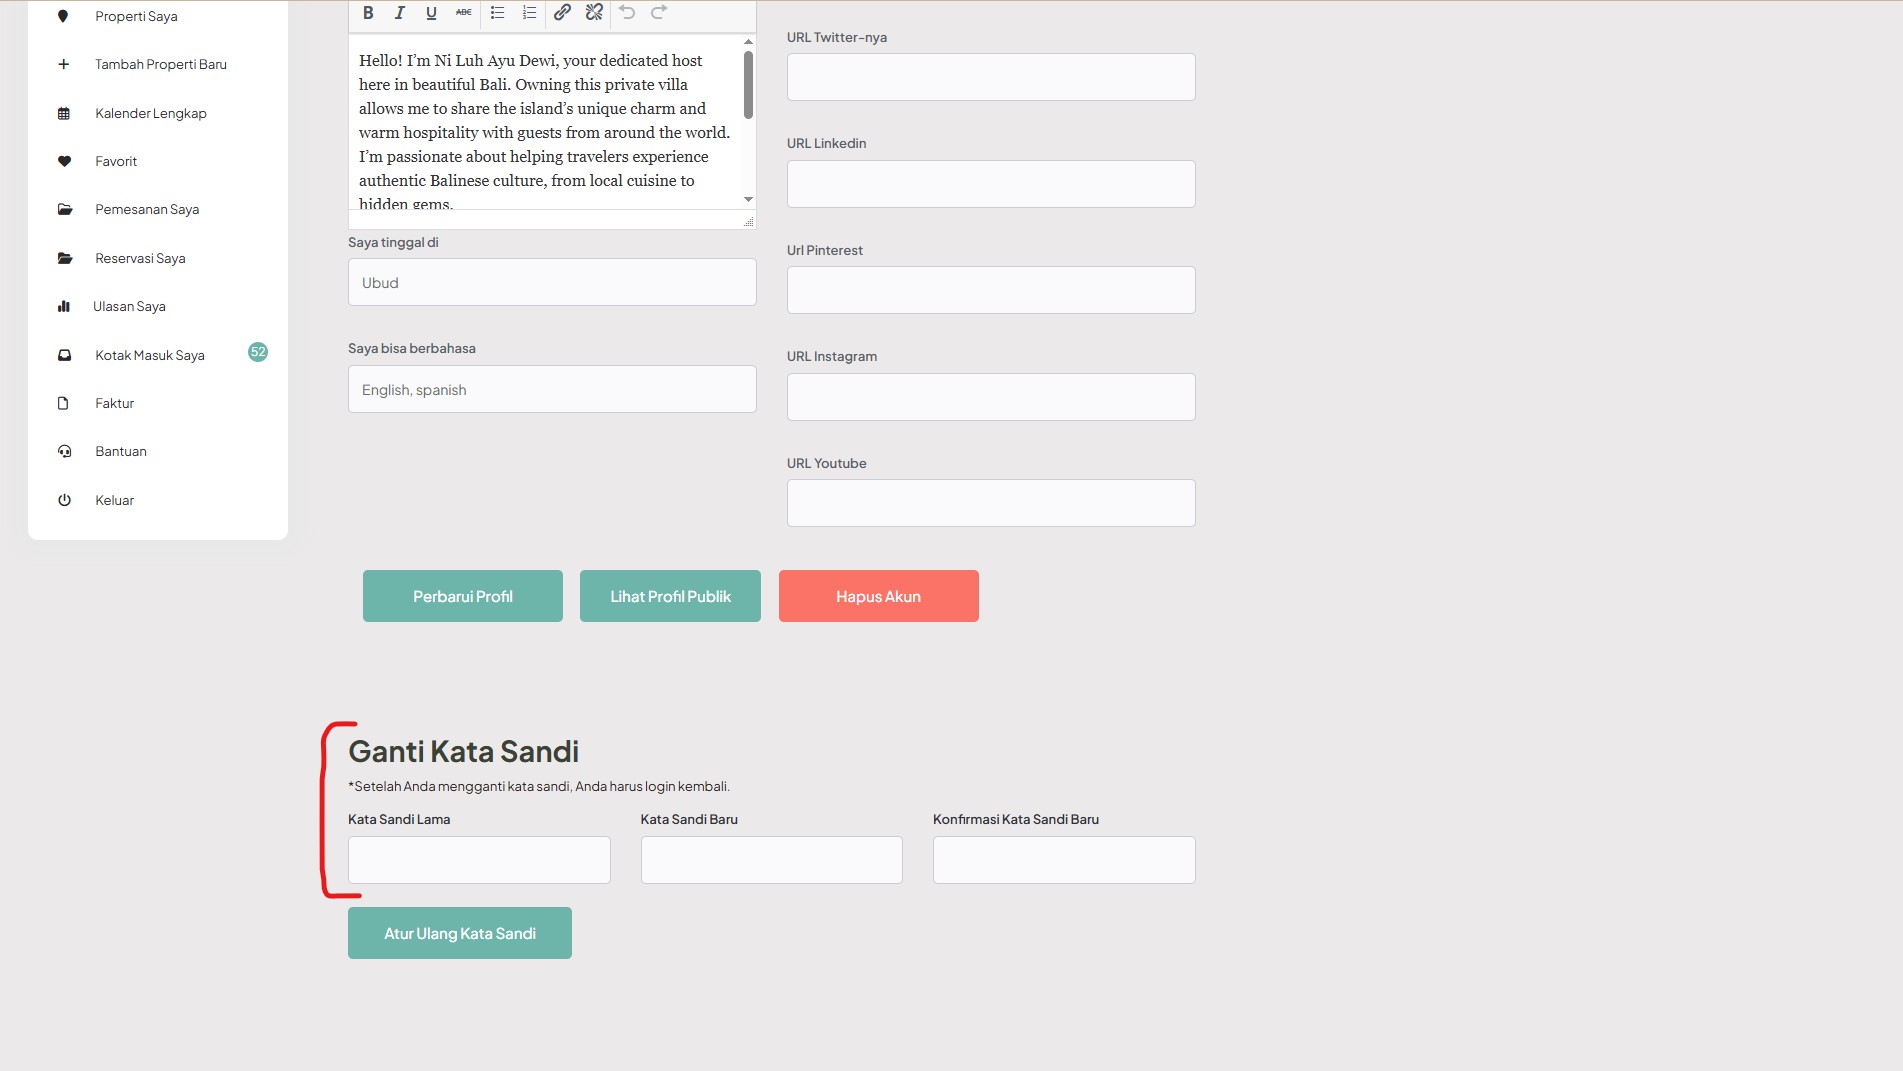Click the plus icon beside Tambah Properti Baru
The height and width of the screenshot is (1071, 1903).
tap(63, 64)
